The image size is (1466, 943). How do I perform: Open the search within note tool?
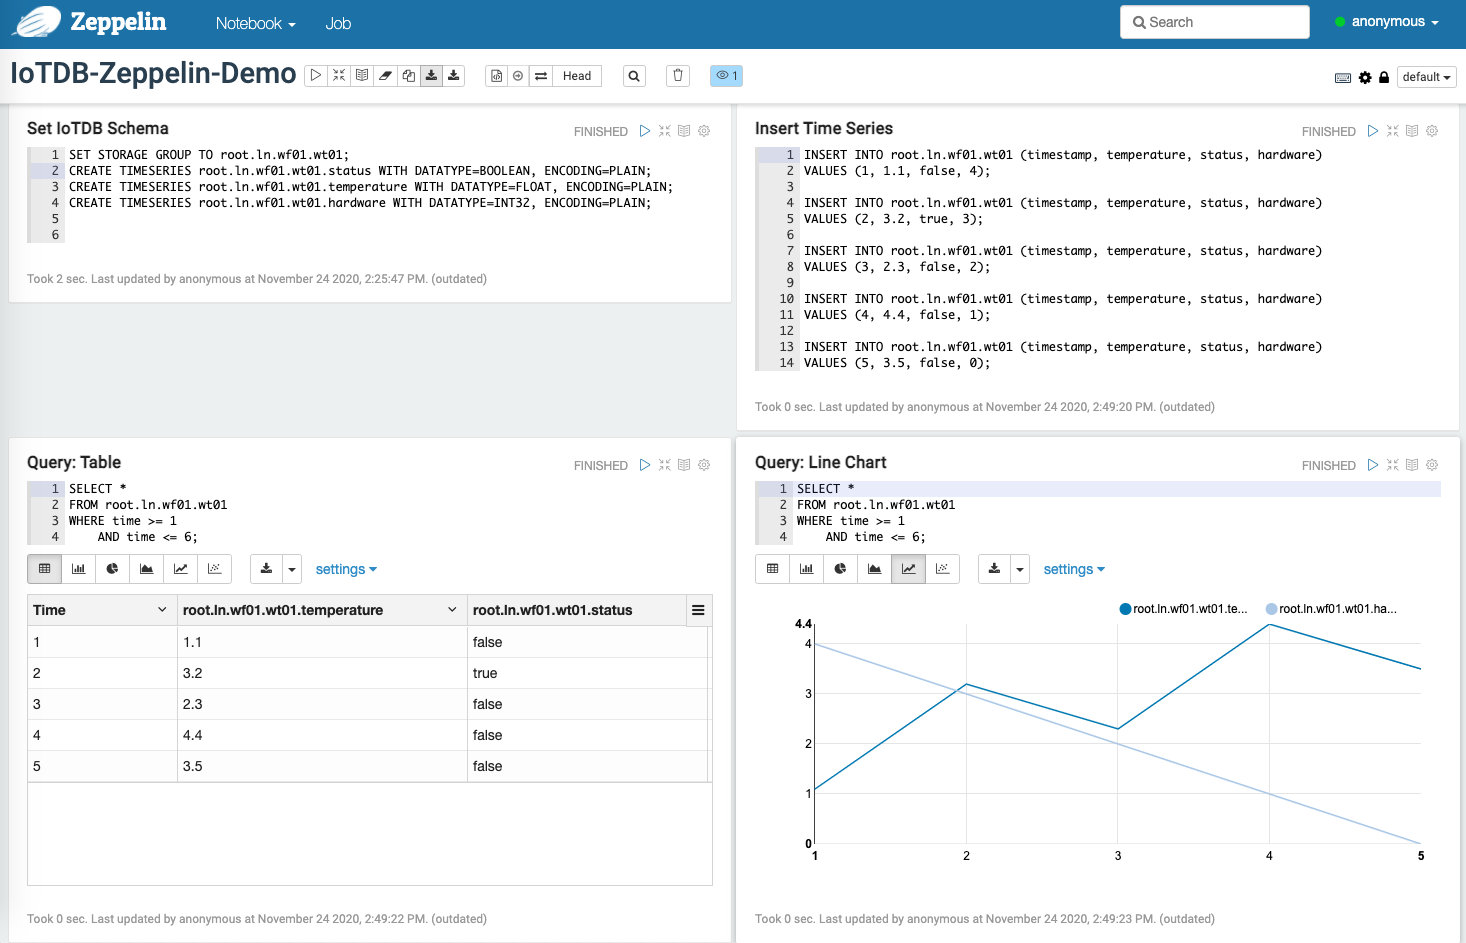pyautogui.click(x=634, y=75)
